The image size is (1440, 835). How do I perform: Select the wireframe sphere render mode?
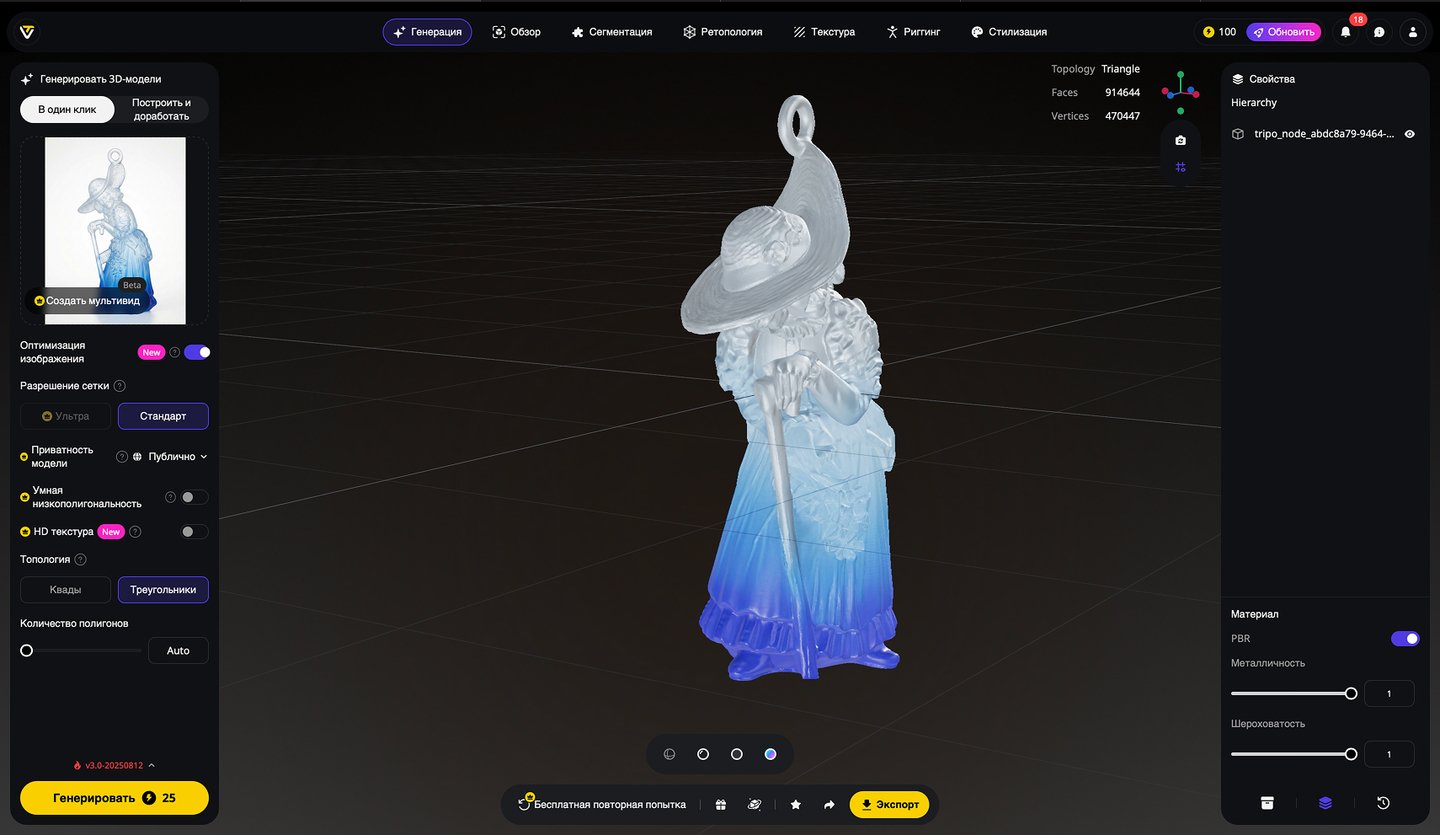tap(670, 754)
